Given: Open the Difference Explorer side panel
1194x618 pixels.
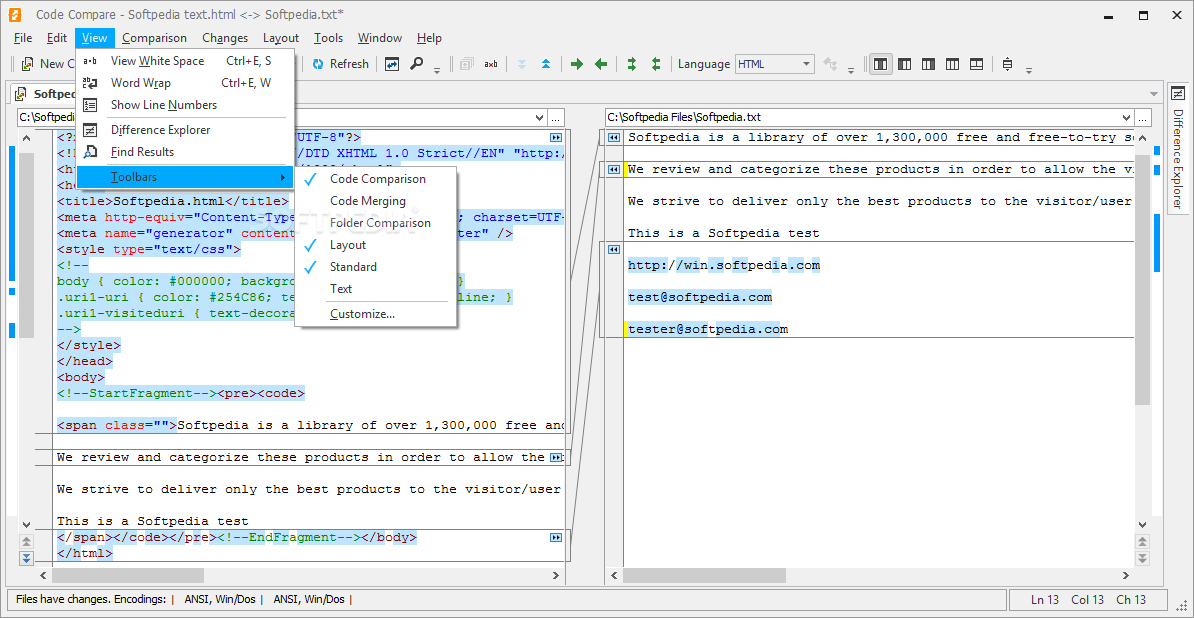Looking at the screenshot, I should pyautogui.click(x=1178, y=148).
